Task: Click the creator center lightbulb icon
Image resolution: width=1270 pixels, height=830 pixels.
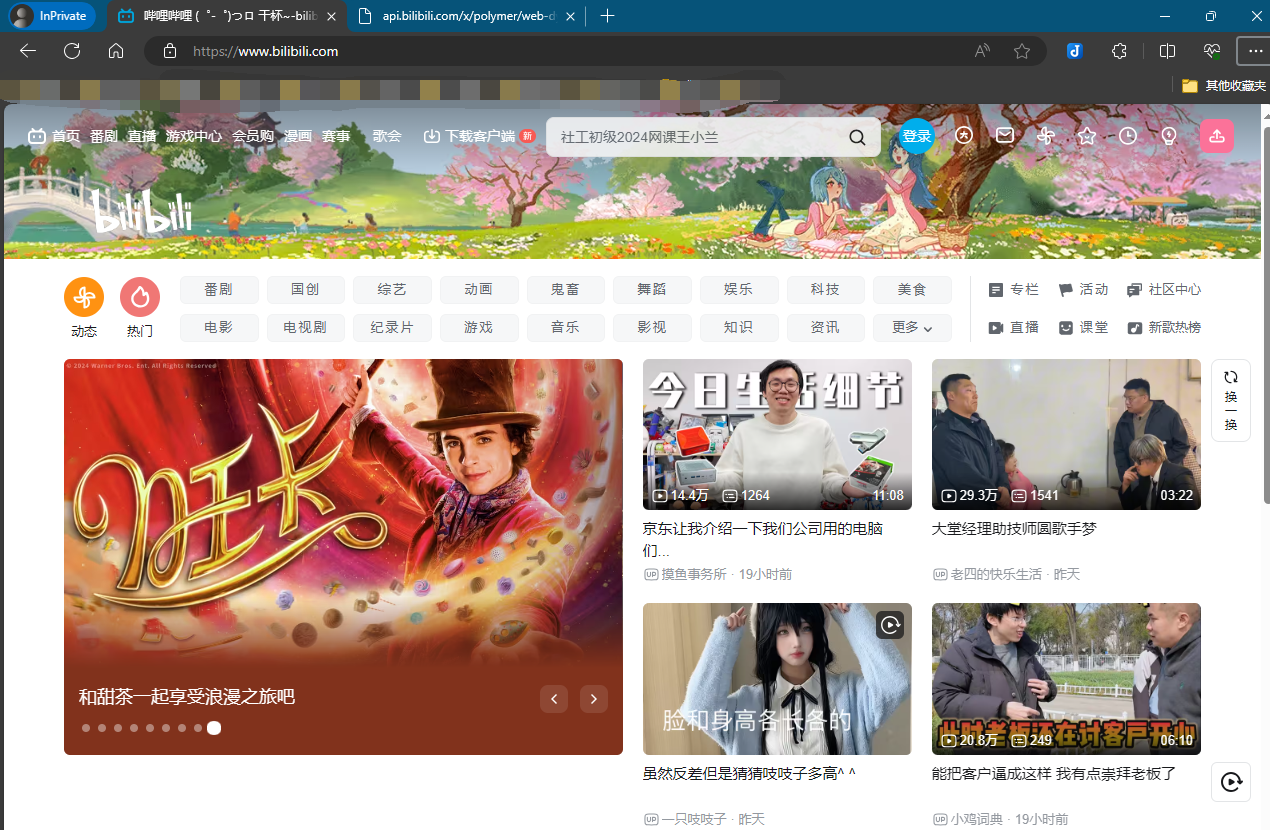Action: (x=1168, y=136)
